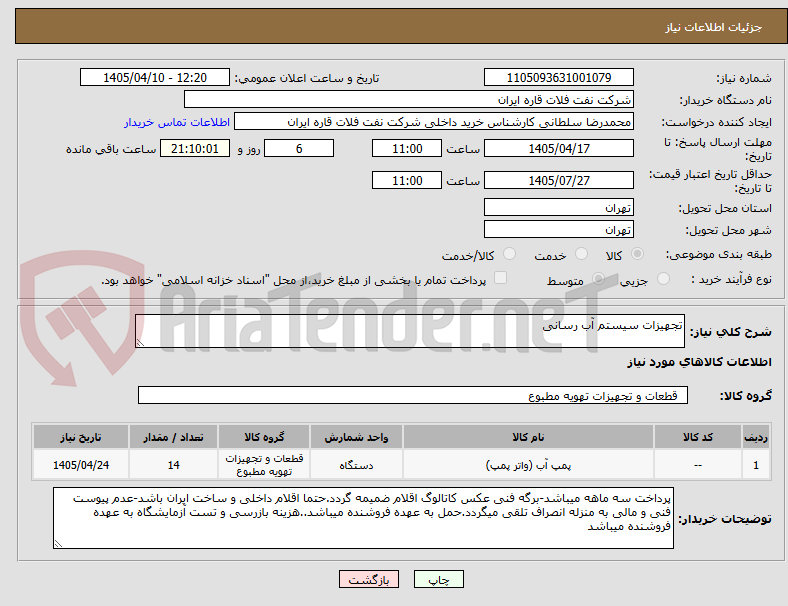Toggle the اسناد خزانه اسلامی payment checkbox
Image resolution: width=788 pixels, height=606 pixels.
coord(501,277)
